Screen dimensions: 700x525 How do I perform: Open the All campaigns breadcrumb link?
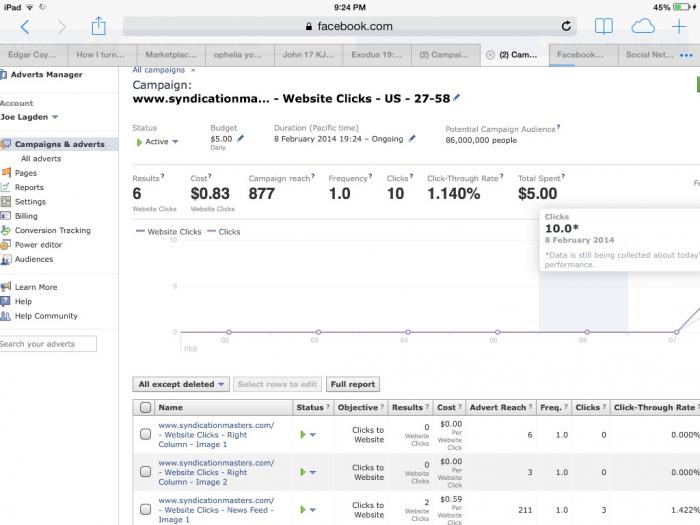pos(158,70)
